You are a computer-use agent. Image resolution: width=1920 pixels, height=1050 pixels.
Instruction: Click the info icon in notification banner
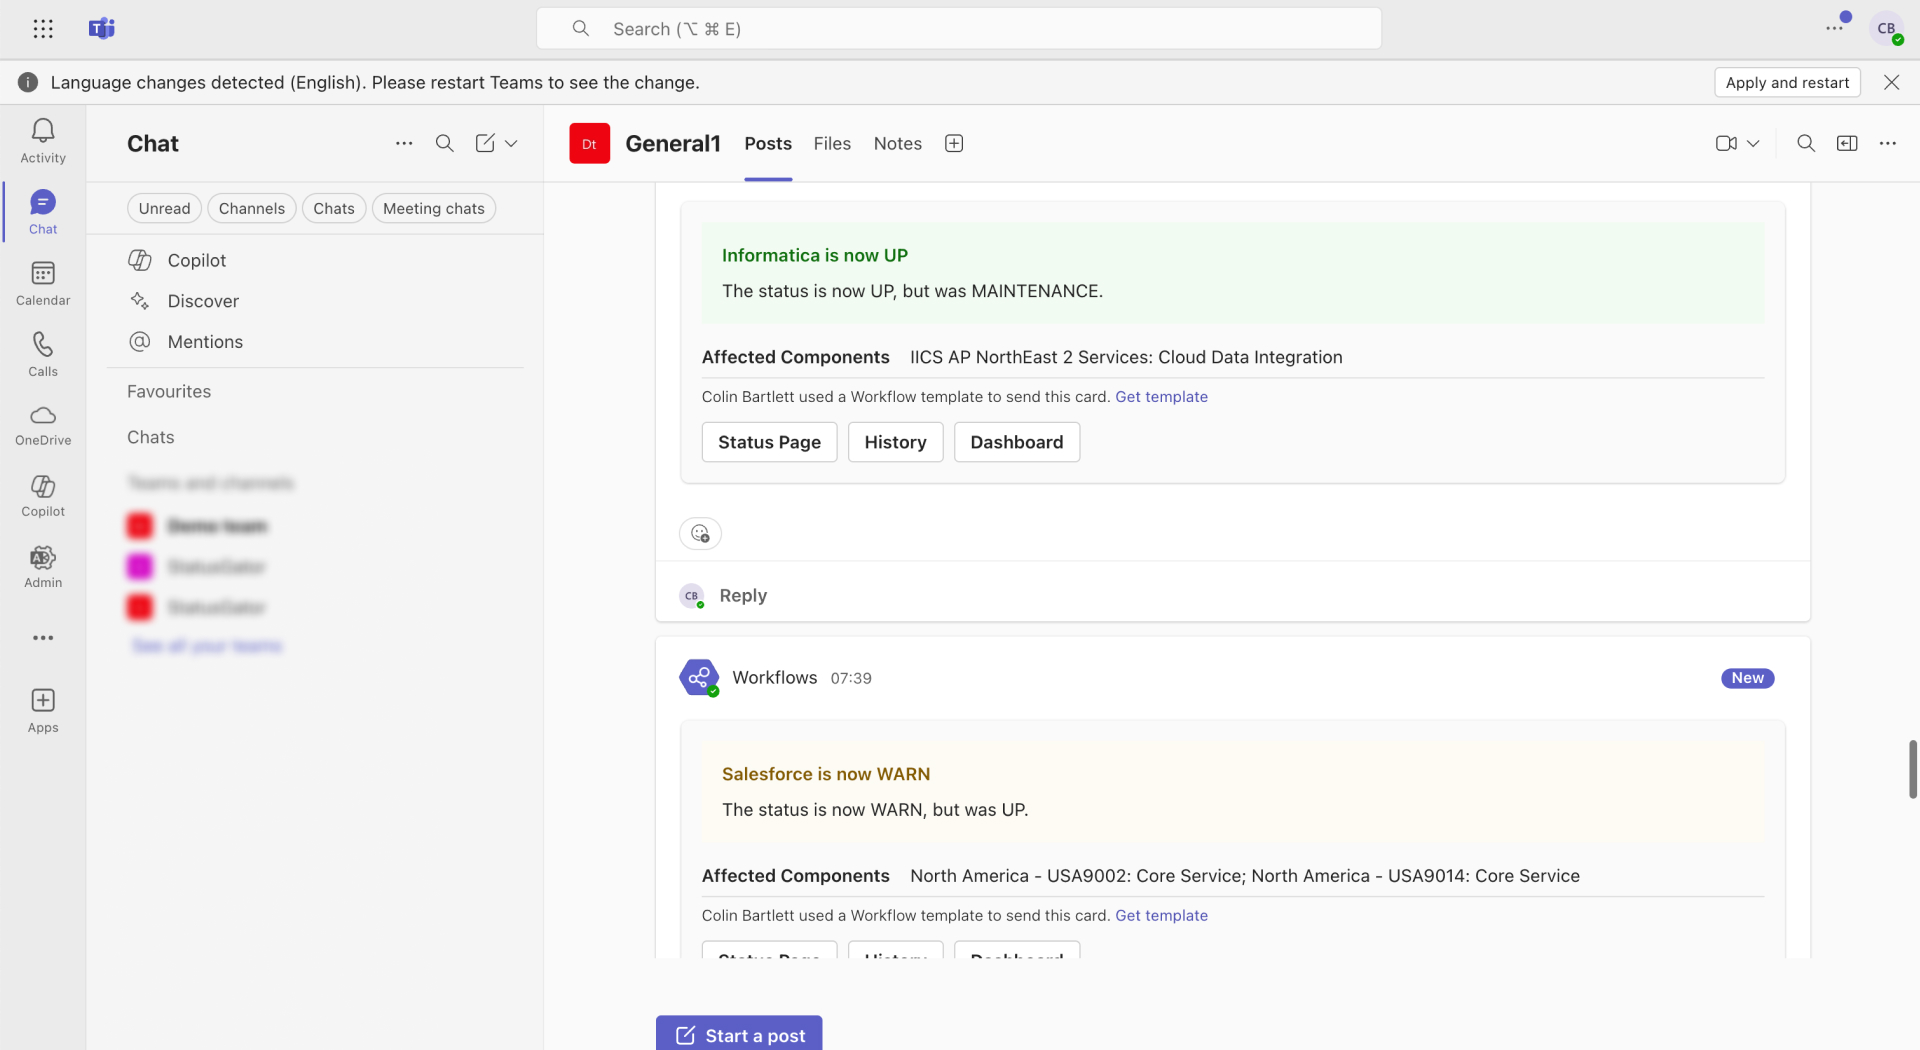point(28,82)
